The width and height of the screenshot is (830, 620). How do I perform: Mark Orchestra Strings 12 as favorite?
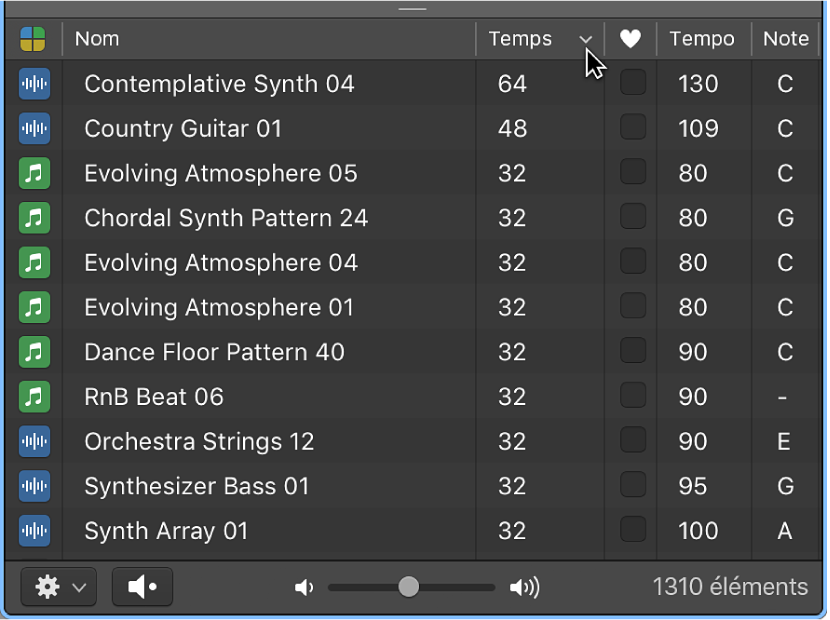pyautogui.click(x=633, y=440)
